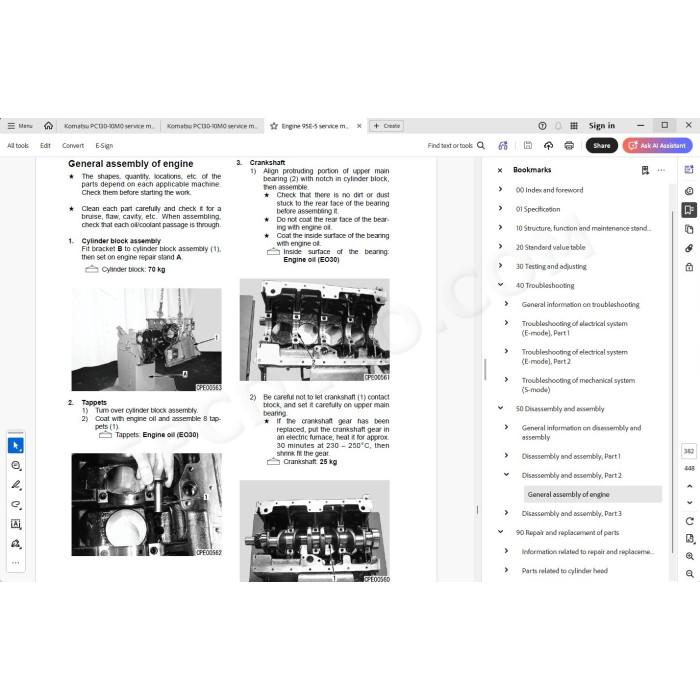Open the E-Sign menu
Screen dimensions: 700x700
[104, 146]
